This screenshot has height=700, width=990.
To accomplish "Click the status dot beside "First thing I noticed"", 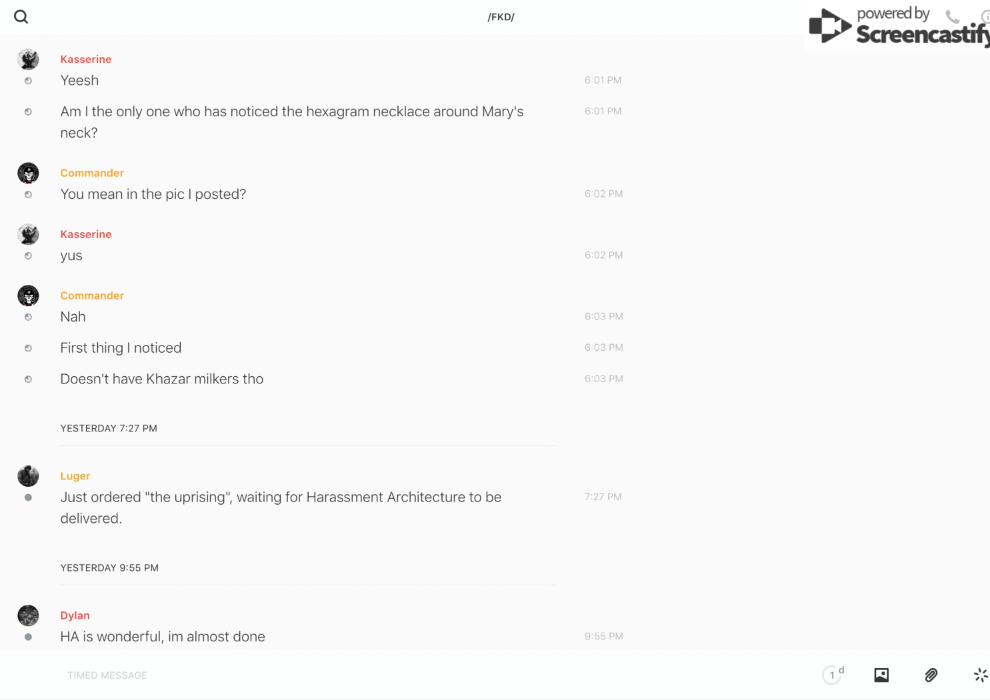I will (x=28, y=348).
